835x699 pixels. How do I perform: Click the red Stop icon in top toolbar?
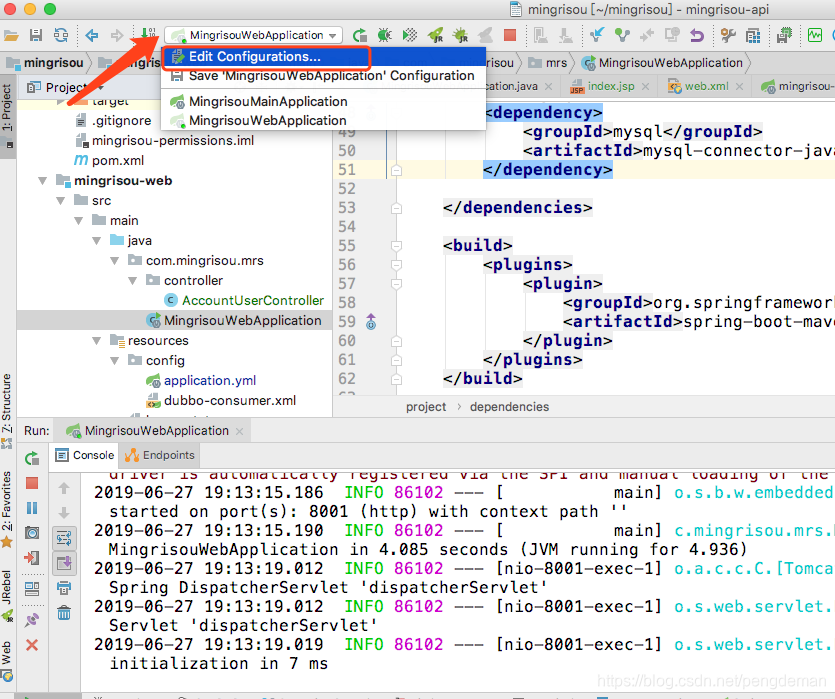coord(510,36)
